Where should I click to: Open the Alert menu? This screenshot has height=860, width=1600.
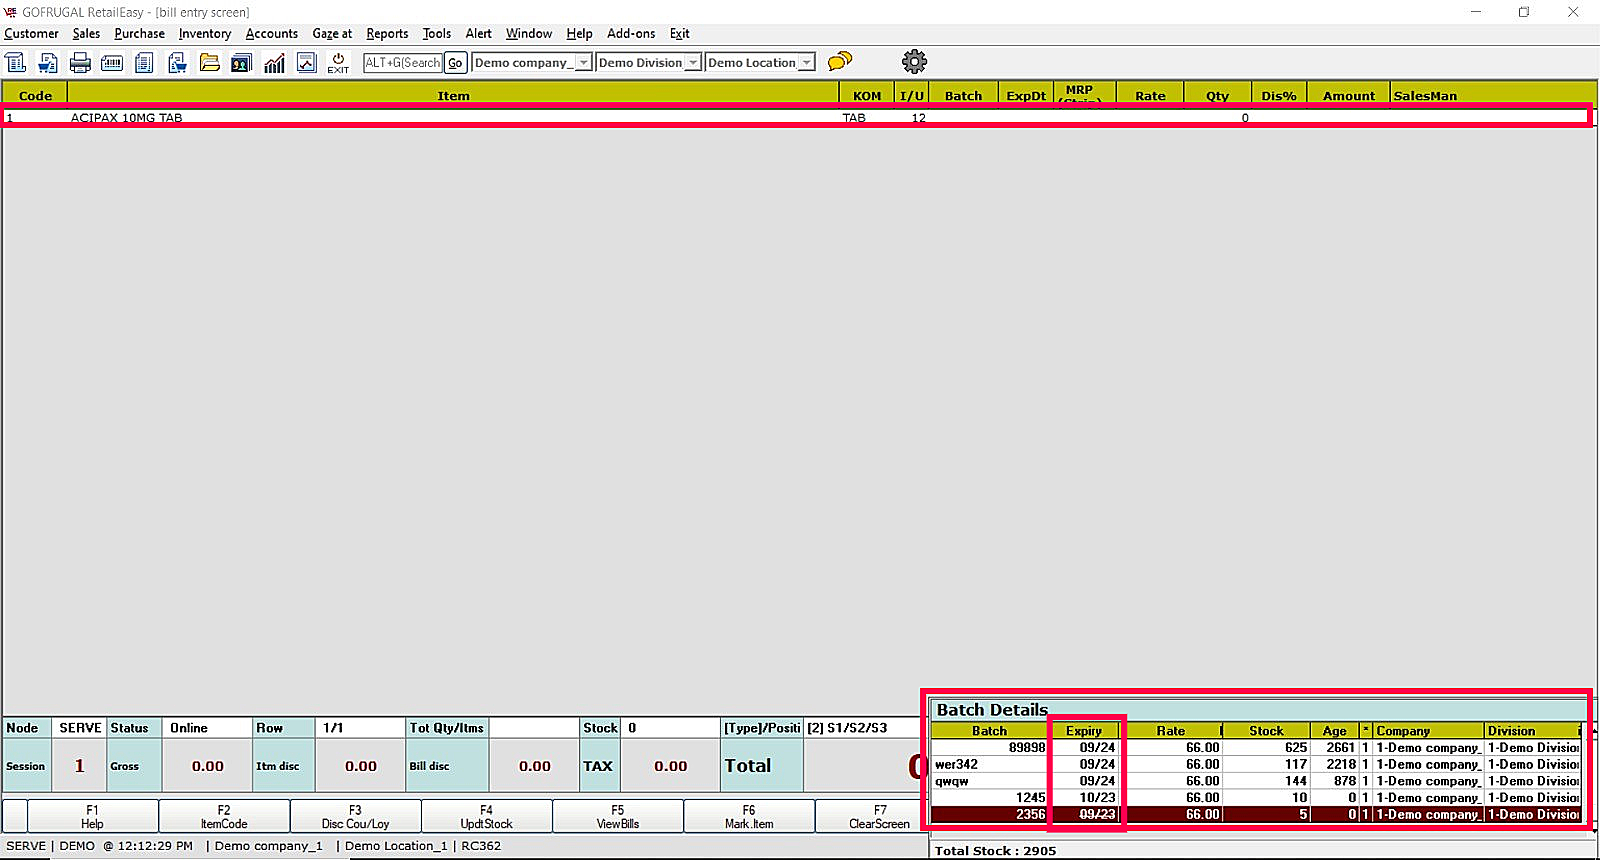[x=479, y=33]
